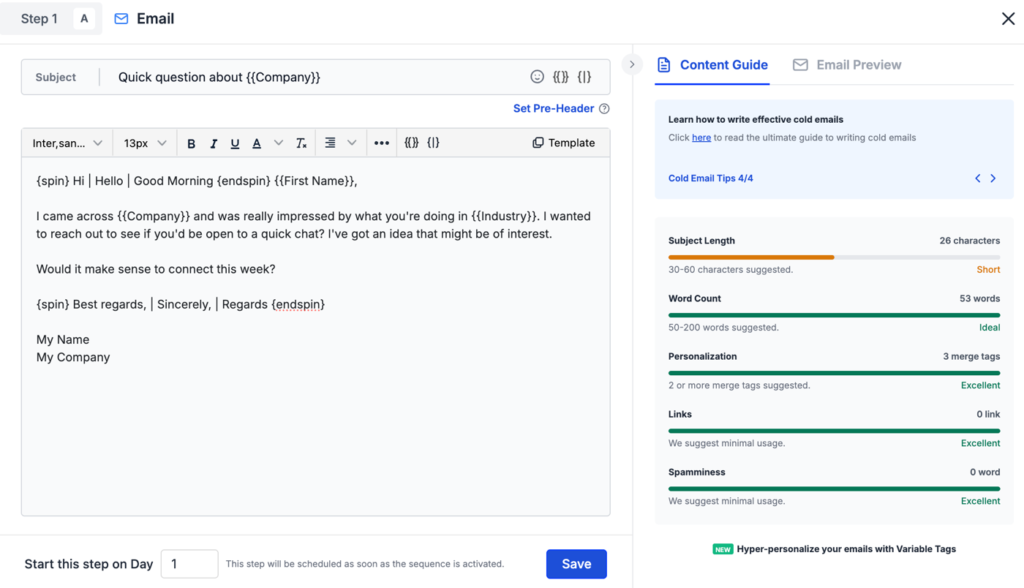Image resolution: width=1024 pixels, height=588 pixels.
Task: Insert a merge tag from the editor toolbar
Action: click(x=410, y=142)
